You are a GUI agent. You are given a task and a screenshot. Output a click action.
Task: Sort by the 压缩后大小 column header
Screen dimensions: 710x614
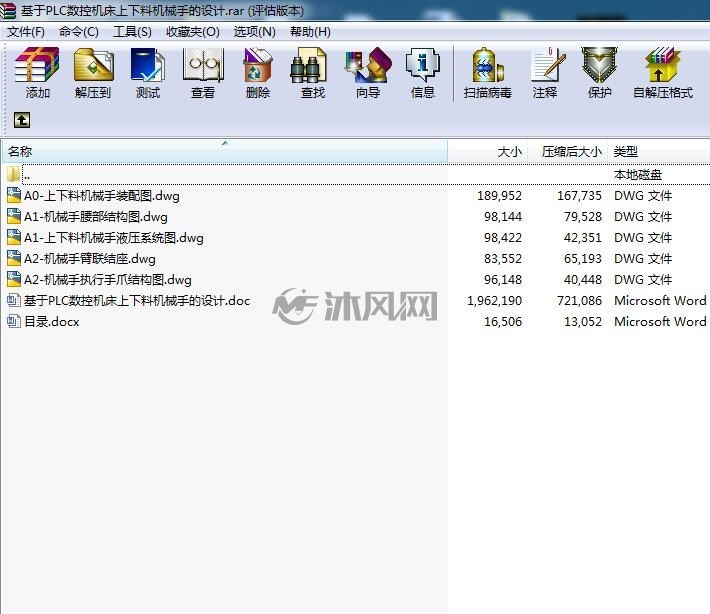[568, 152]
